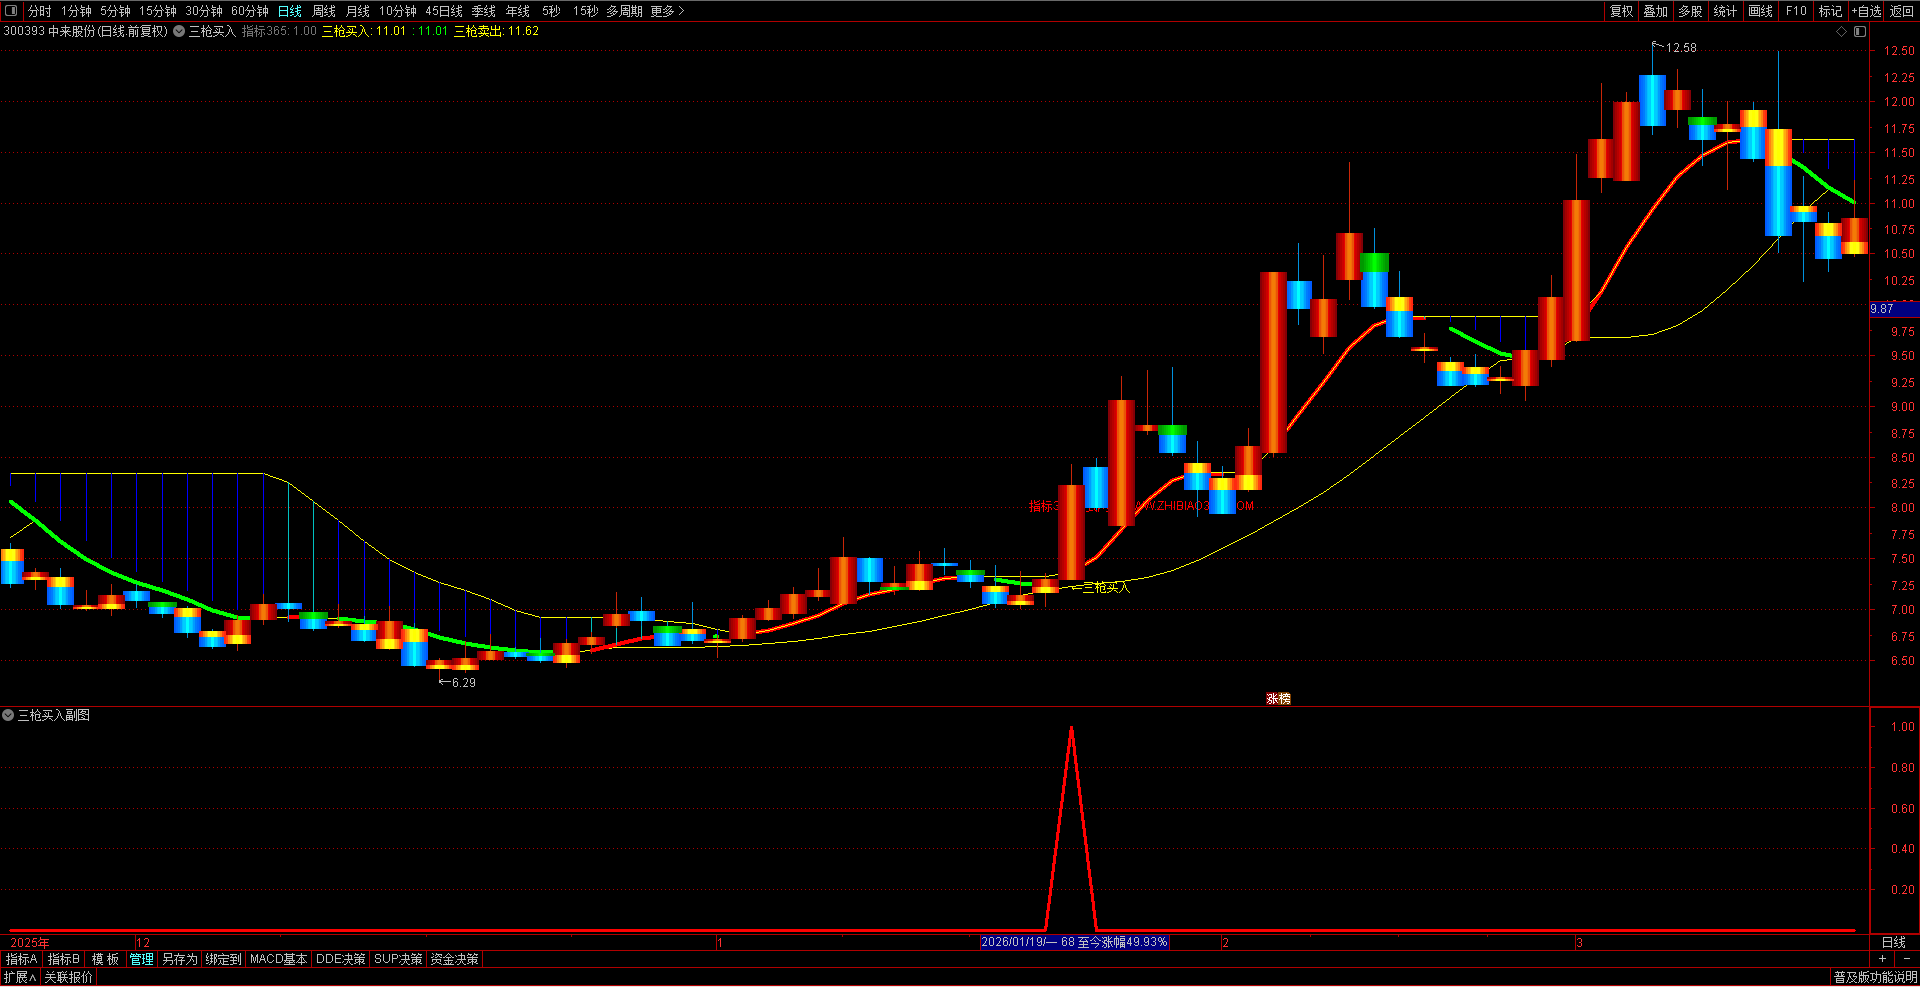Click the 统计 statistics button

[1725, 11]
